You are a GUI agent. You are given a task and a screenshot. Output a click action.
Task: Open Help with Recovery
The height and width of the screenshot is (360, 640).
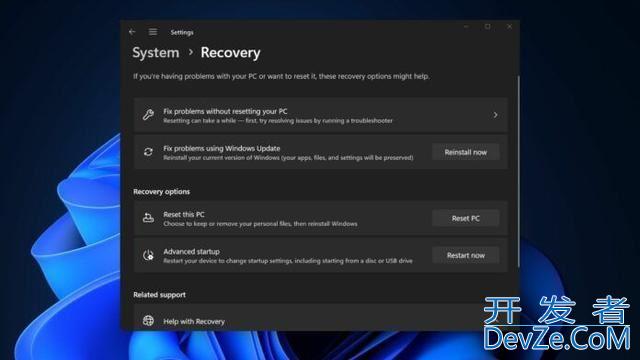point(320,317)
